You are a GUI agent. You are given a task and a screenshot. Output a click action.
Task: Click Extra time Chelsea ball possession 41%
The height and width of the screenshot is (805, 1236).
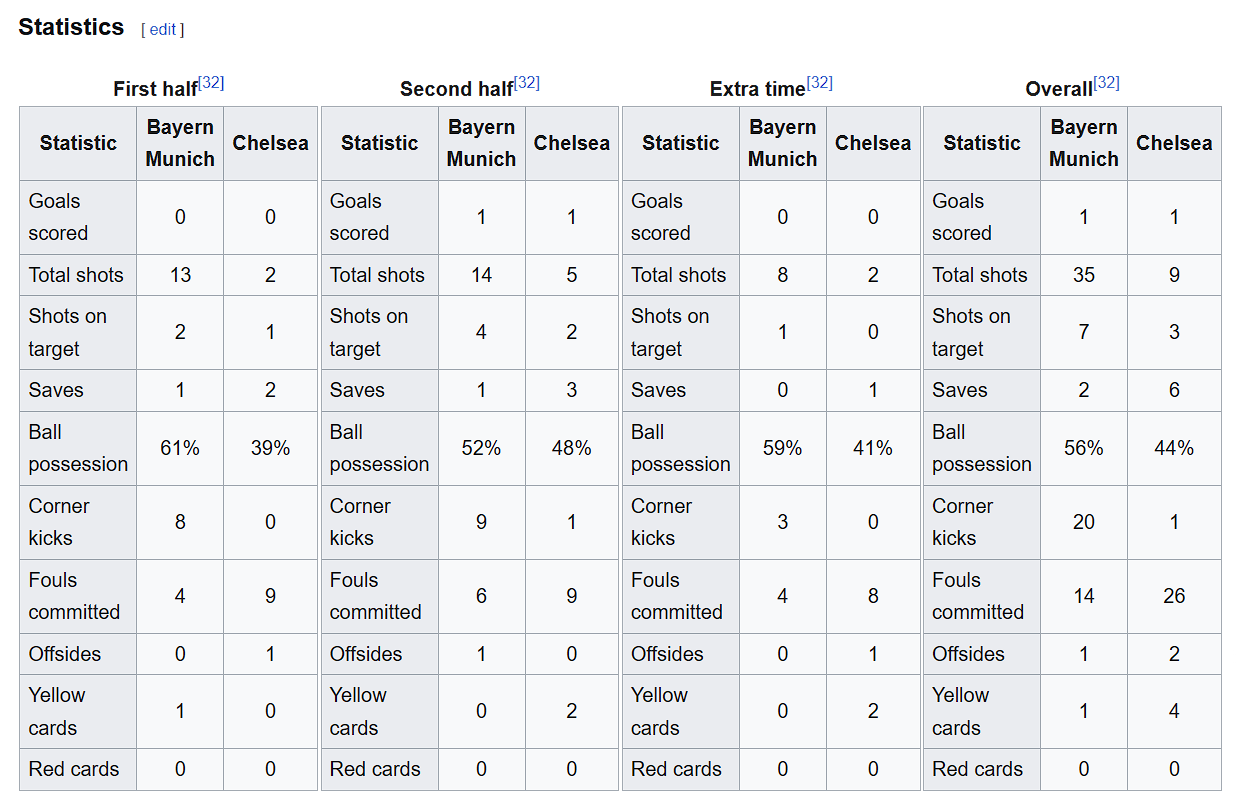(873, 448)
